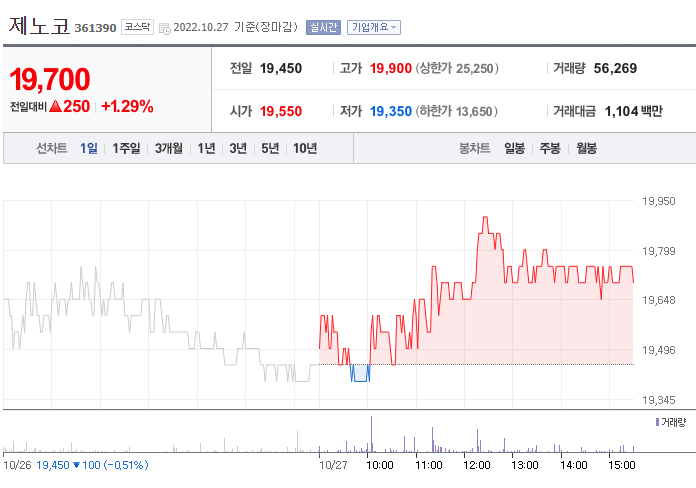Click the 12:00 time axis label
Image resolution: width=696 pixels, height=488 pixels.
[x=476, y=465]
